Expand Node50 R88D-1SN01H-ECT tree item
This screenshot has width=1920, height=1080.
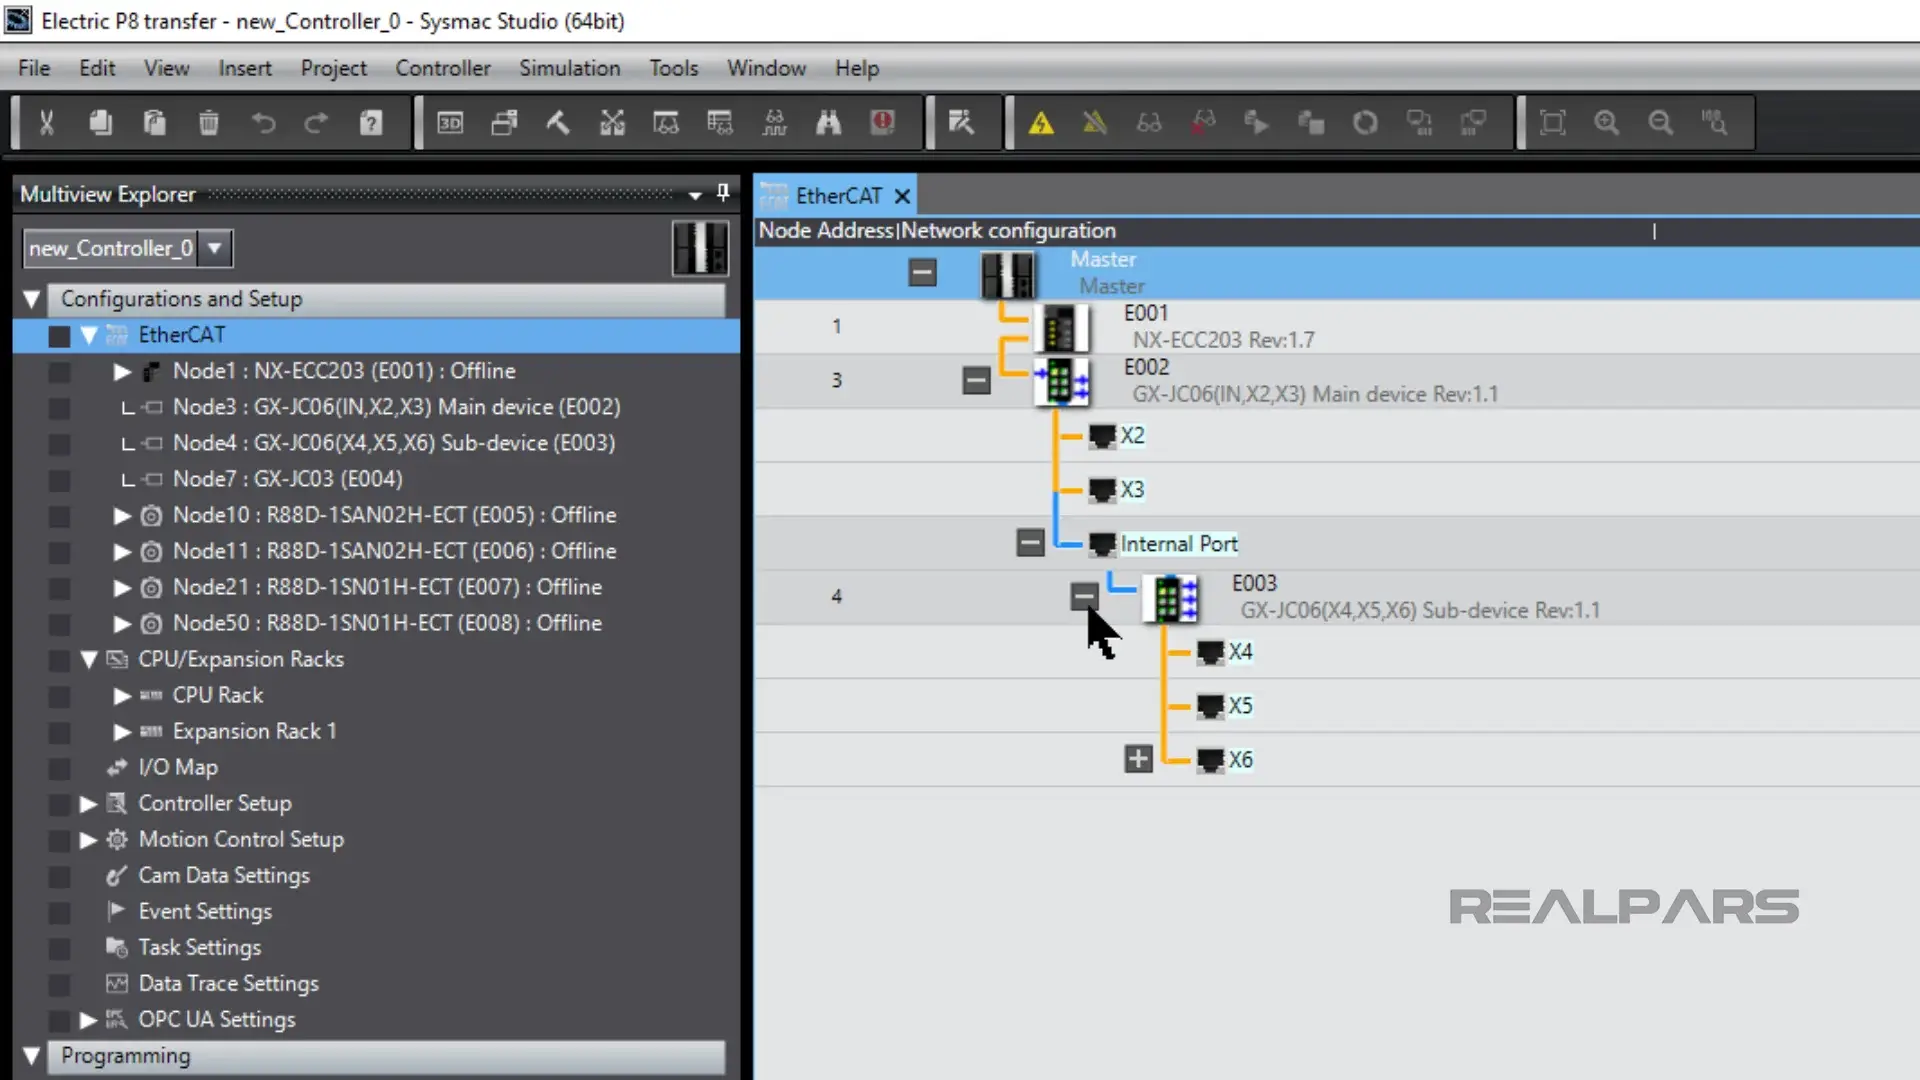(122, 624)
